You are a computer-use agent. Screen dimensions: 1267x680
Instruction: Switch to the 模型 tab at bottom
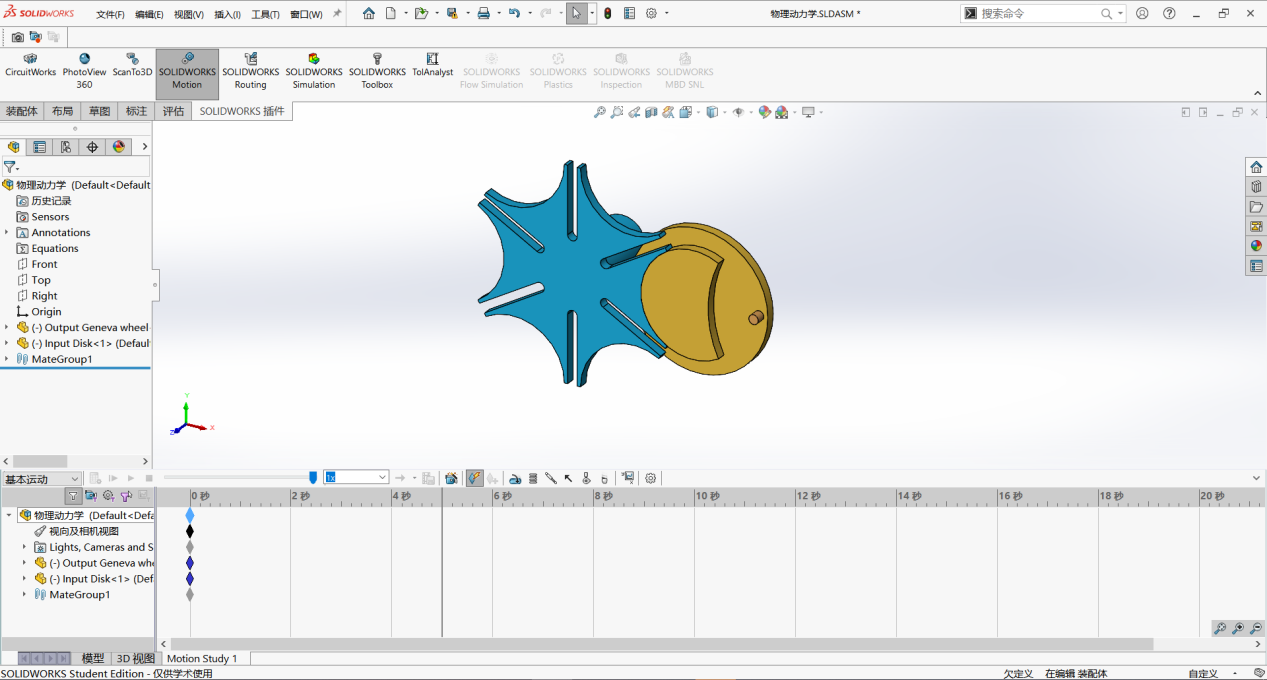tap(92, 657)
